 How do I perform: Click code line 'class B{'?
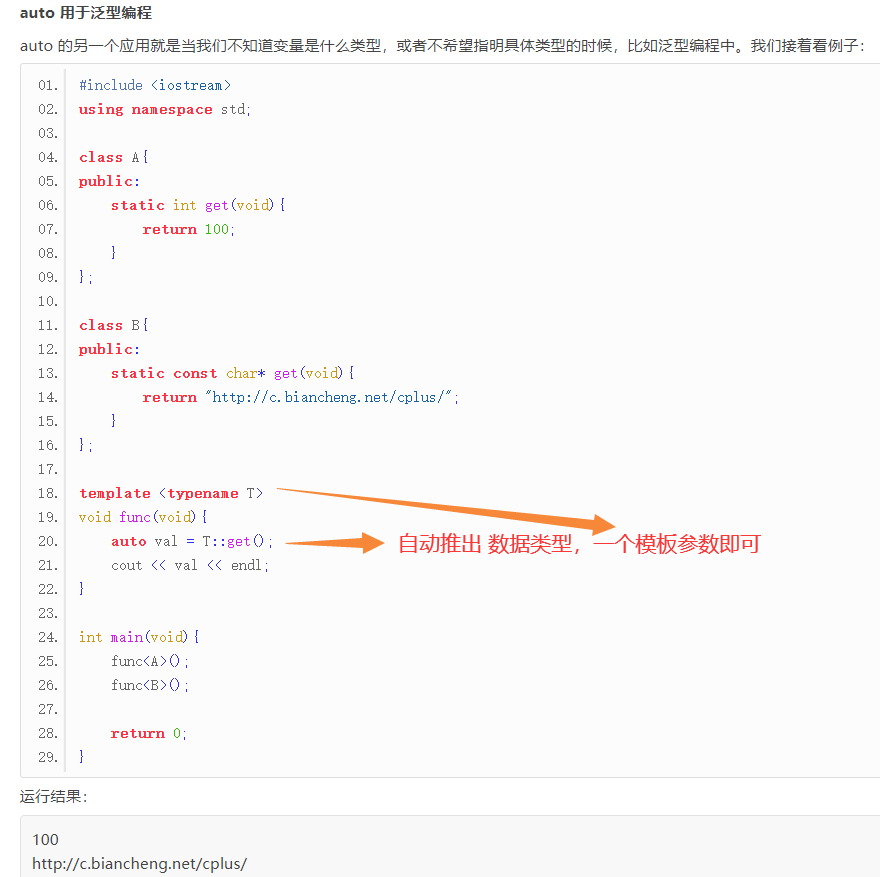click(x=113, y=325)
